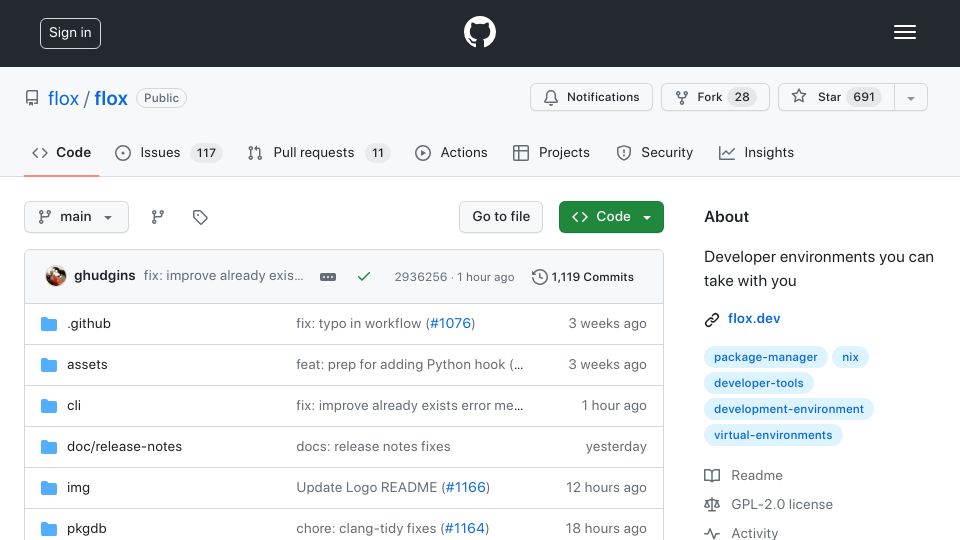Image resolution: width=960 pixels, height=540 pixels.
Task: Open commit hash 2936256
Action: [421, 277]
